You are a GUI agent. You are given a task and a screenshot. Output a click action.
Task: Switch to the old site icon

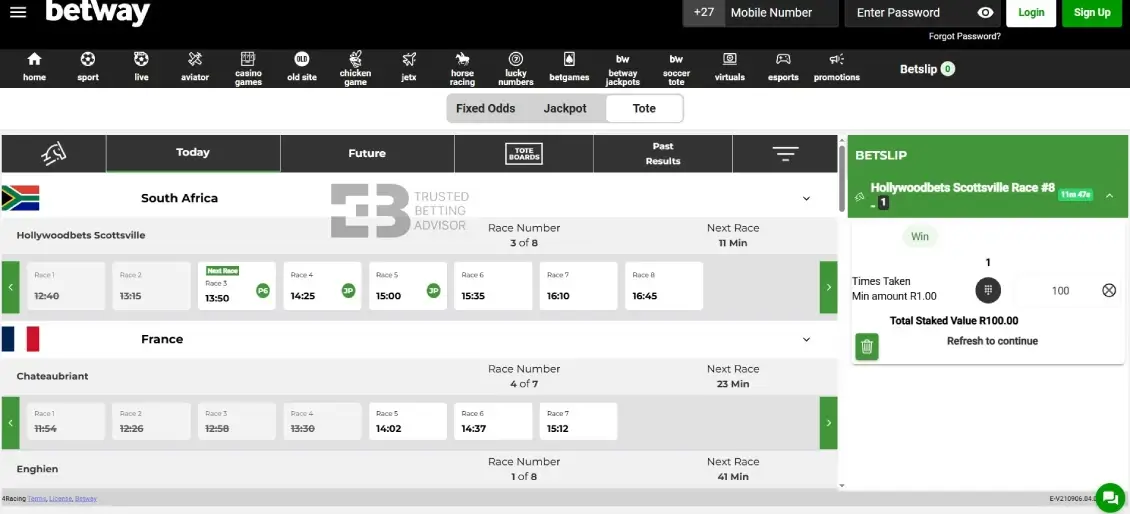point(302,59)
